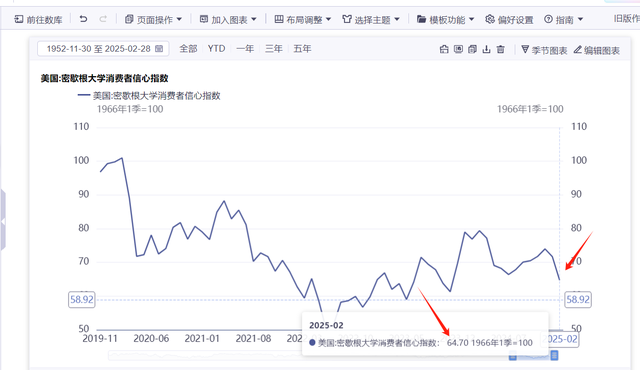Click the 季节图表 filter funnel icon
The image size is (640, 370).
525,49
